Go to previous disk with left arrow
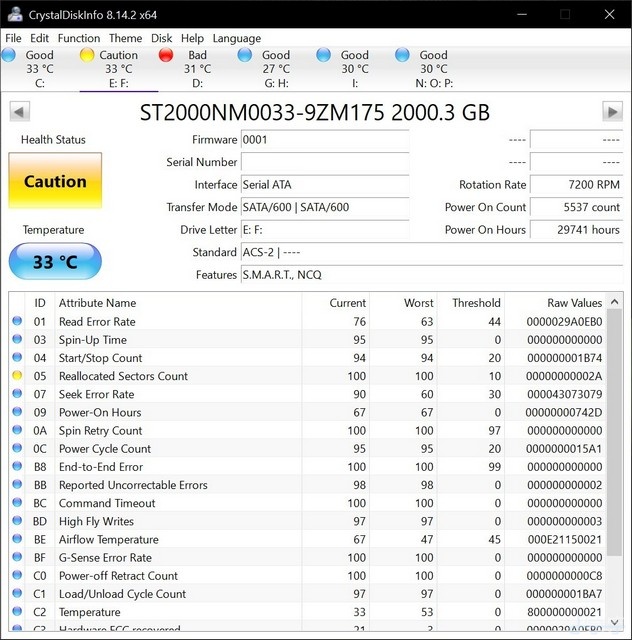 point(18,111)
